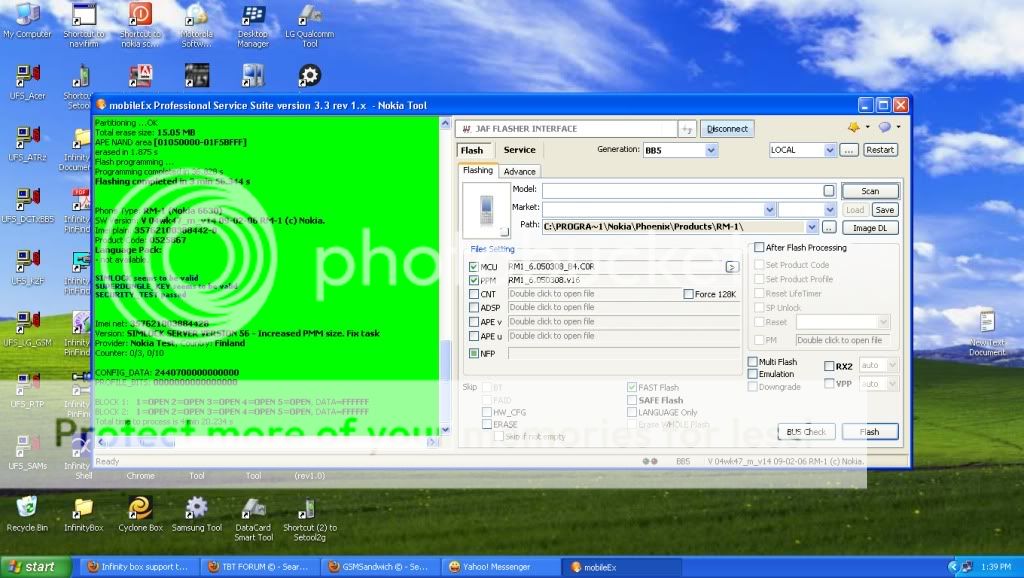Open the My Computer desktop icon
1024x578 pixels.
point(27,21)
